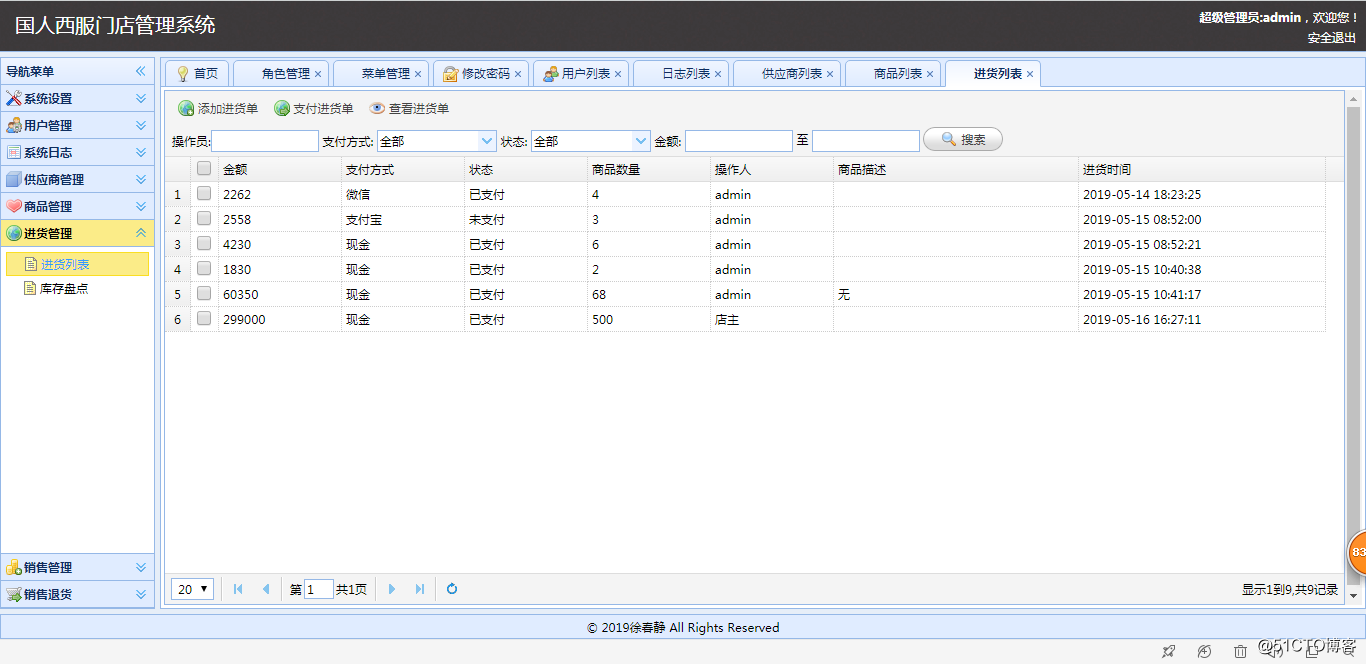Close the 角色管理 tab
Screen dimensions: 1366x664
point(318,74)
